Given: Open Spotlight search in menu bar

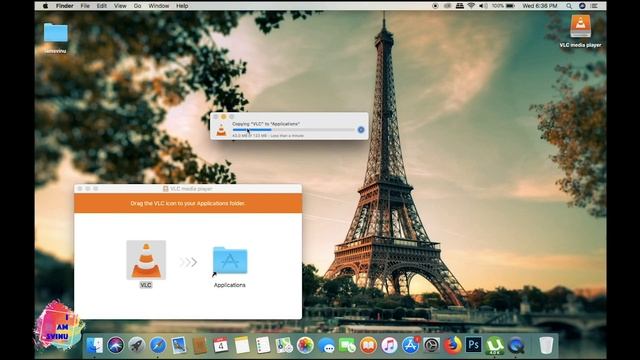Looking at the screenshot, I should click(x=569, y=6).
